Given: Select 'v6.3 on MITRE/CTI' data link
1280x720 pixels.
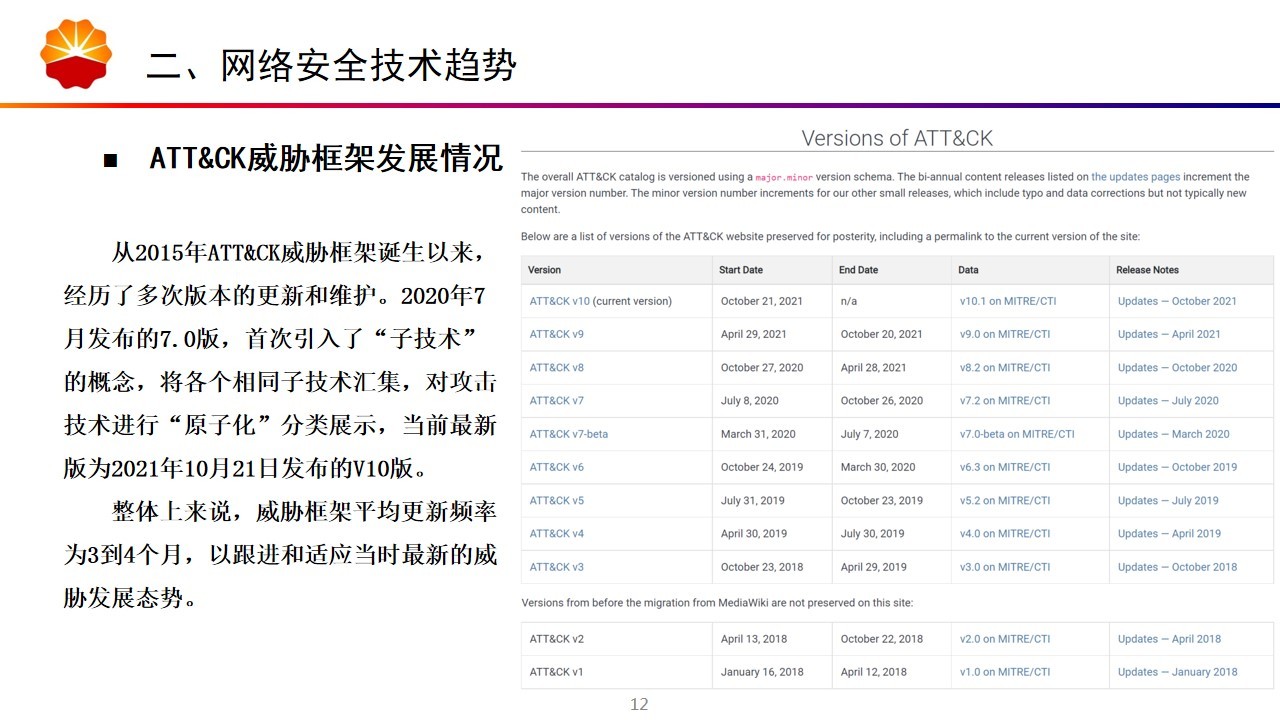Looking at the screenshot, I should [1005, 467].
